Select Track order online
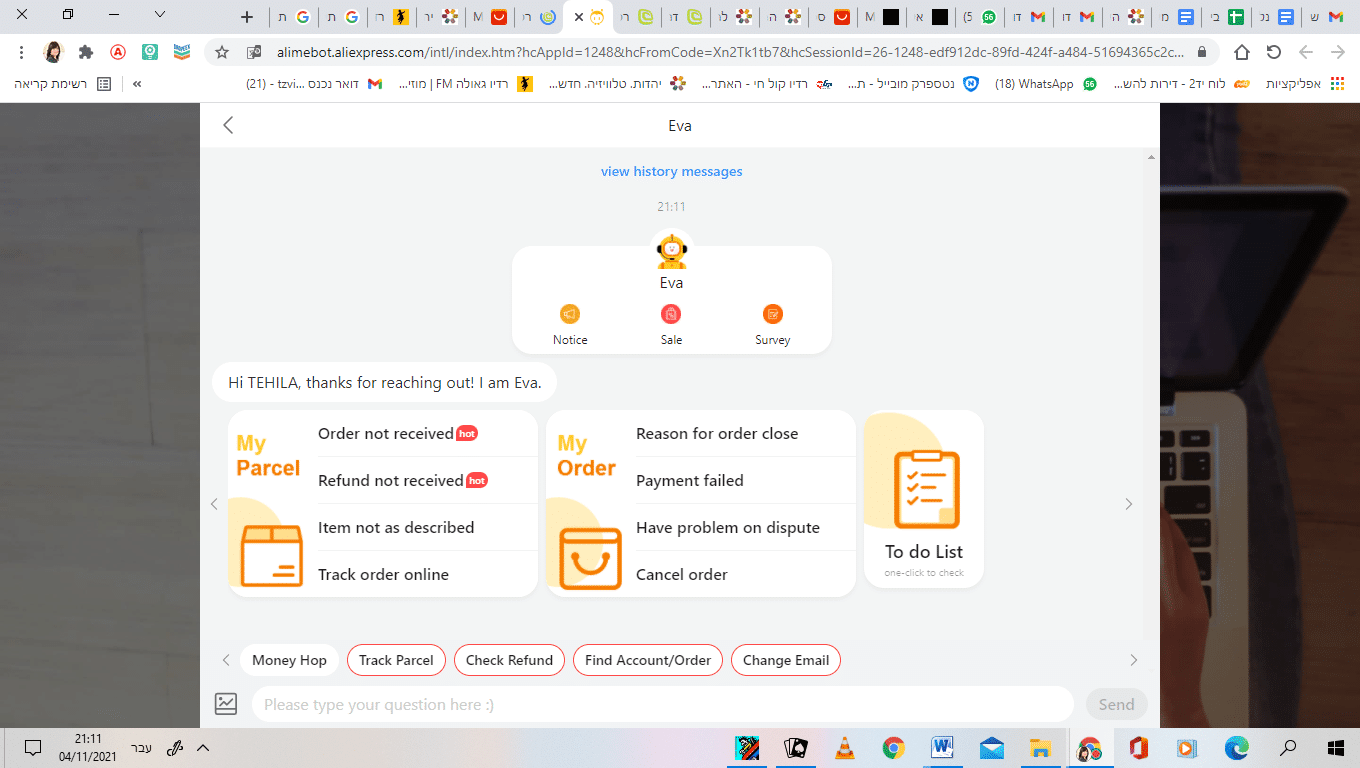Viewport: 1360px width, 768px height. (383, 574)
